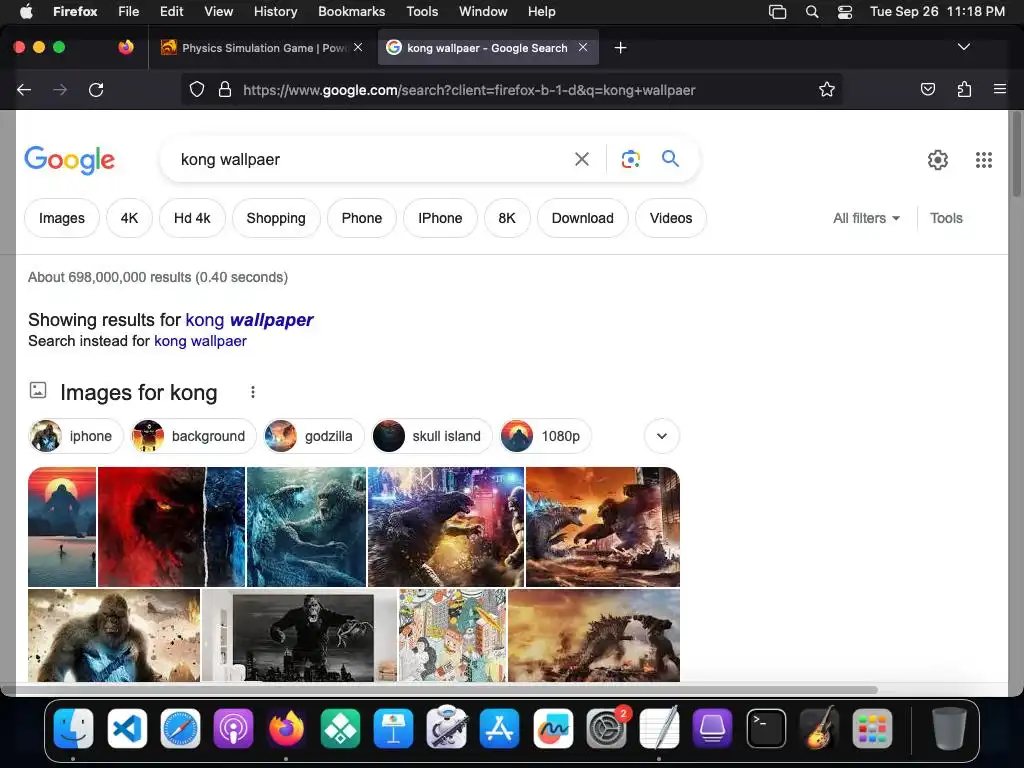The height and width of the screenshot is (768, 1024).
Task: Open the black-and-white Kong city thumbnail
Action: tap(299, 635)
